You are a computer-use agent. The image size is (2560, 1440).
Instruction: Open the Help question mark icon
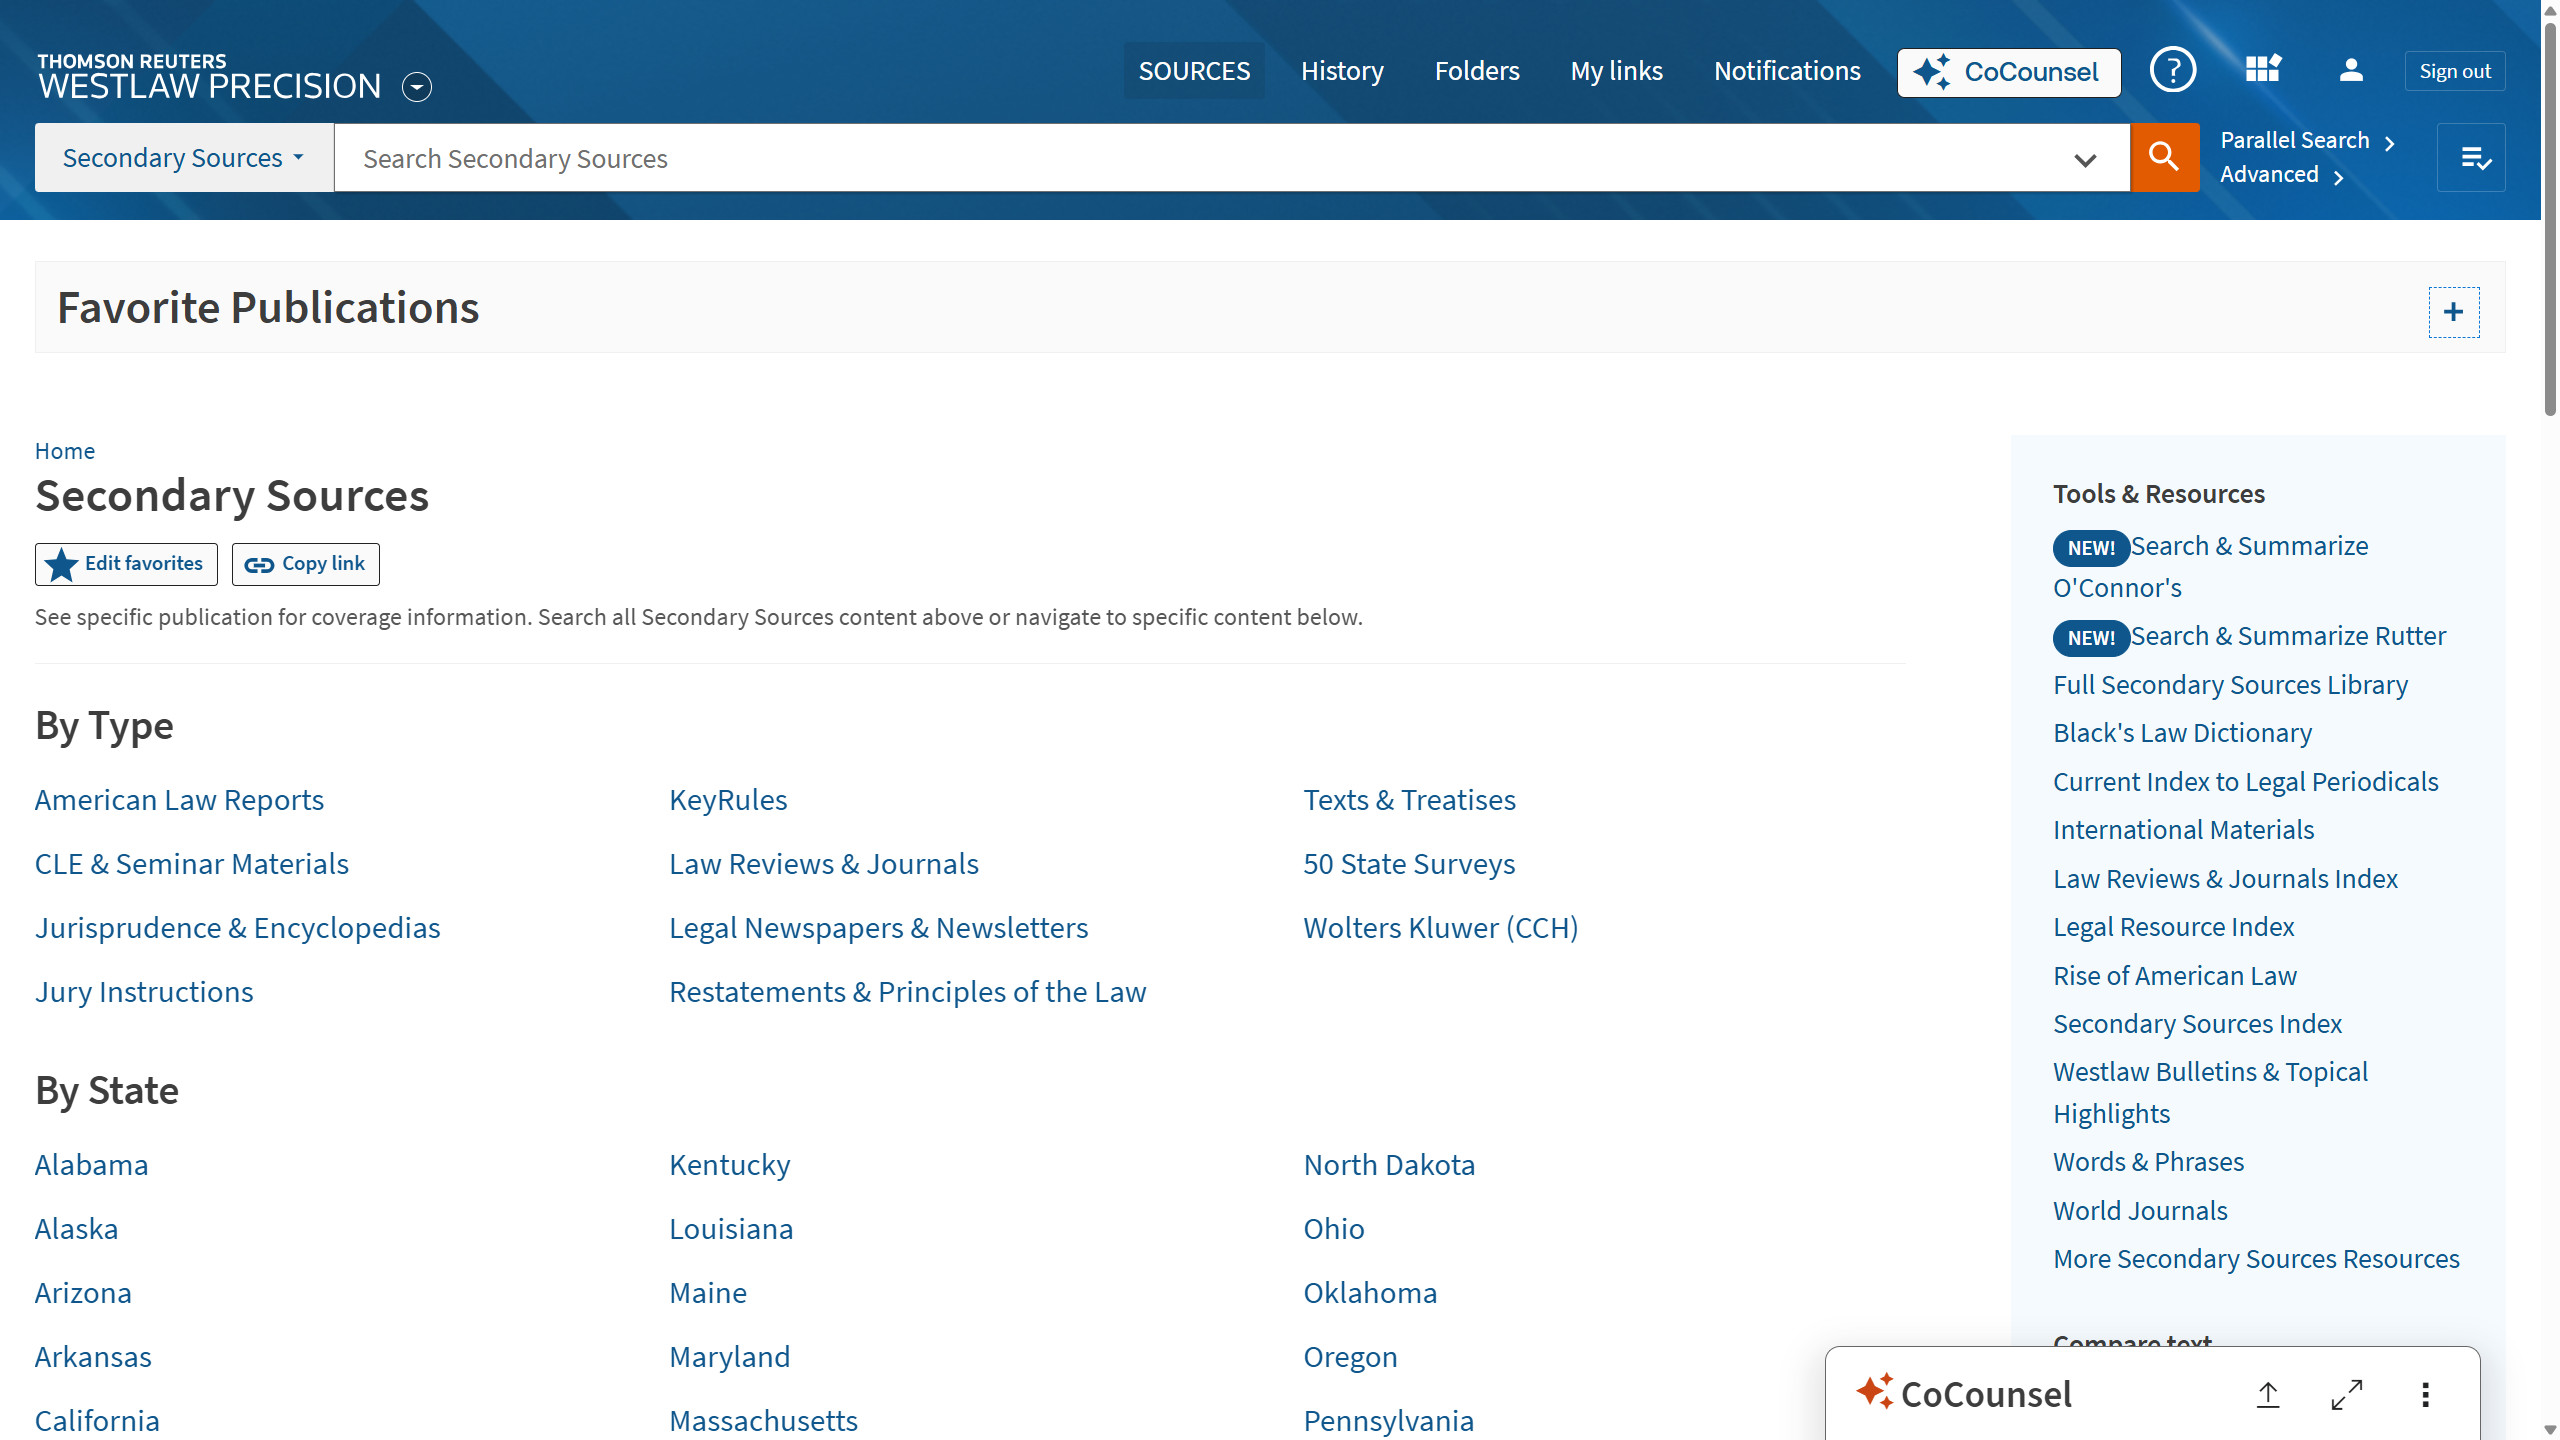coord(2172,70)
